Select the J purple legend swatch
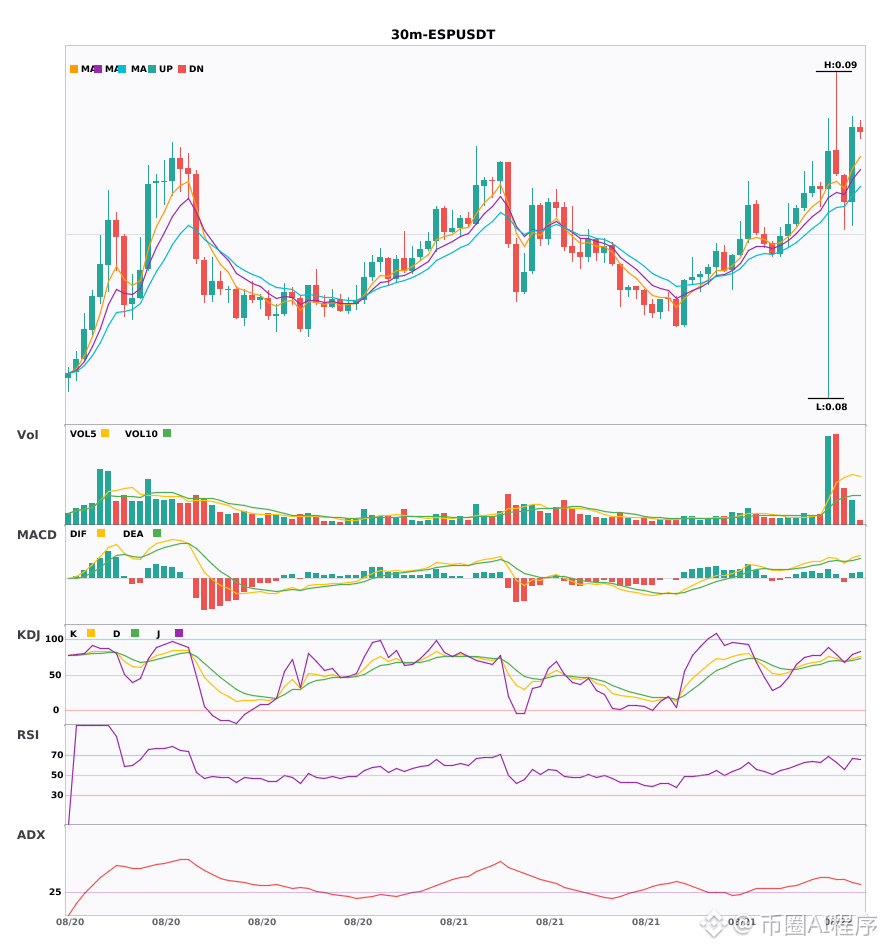 (179, 633)
